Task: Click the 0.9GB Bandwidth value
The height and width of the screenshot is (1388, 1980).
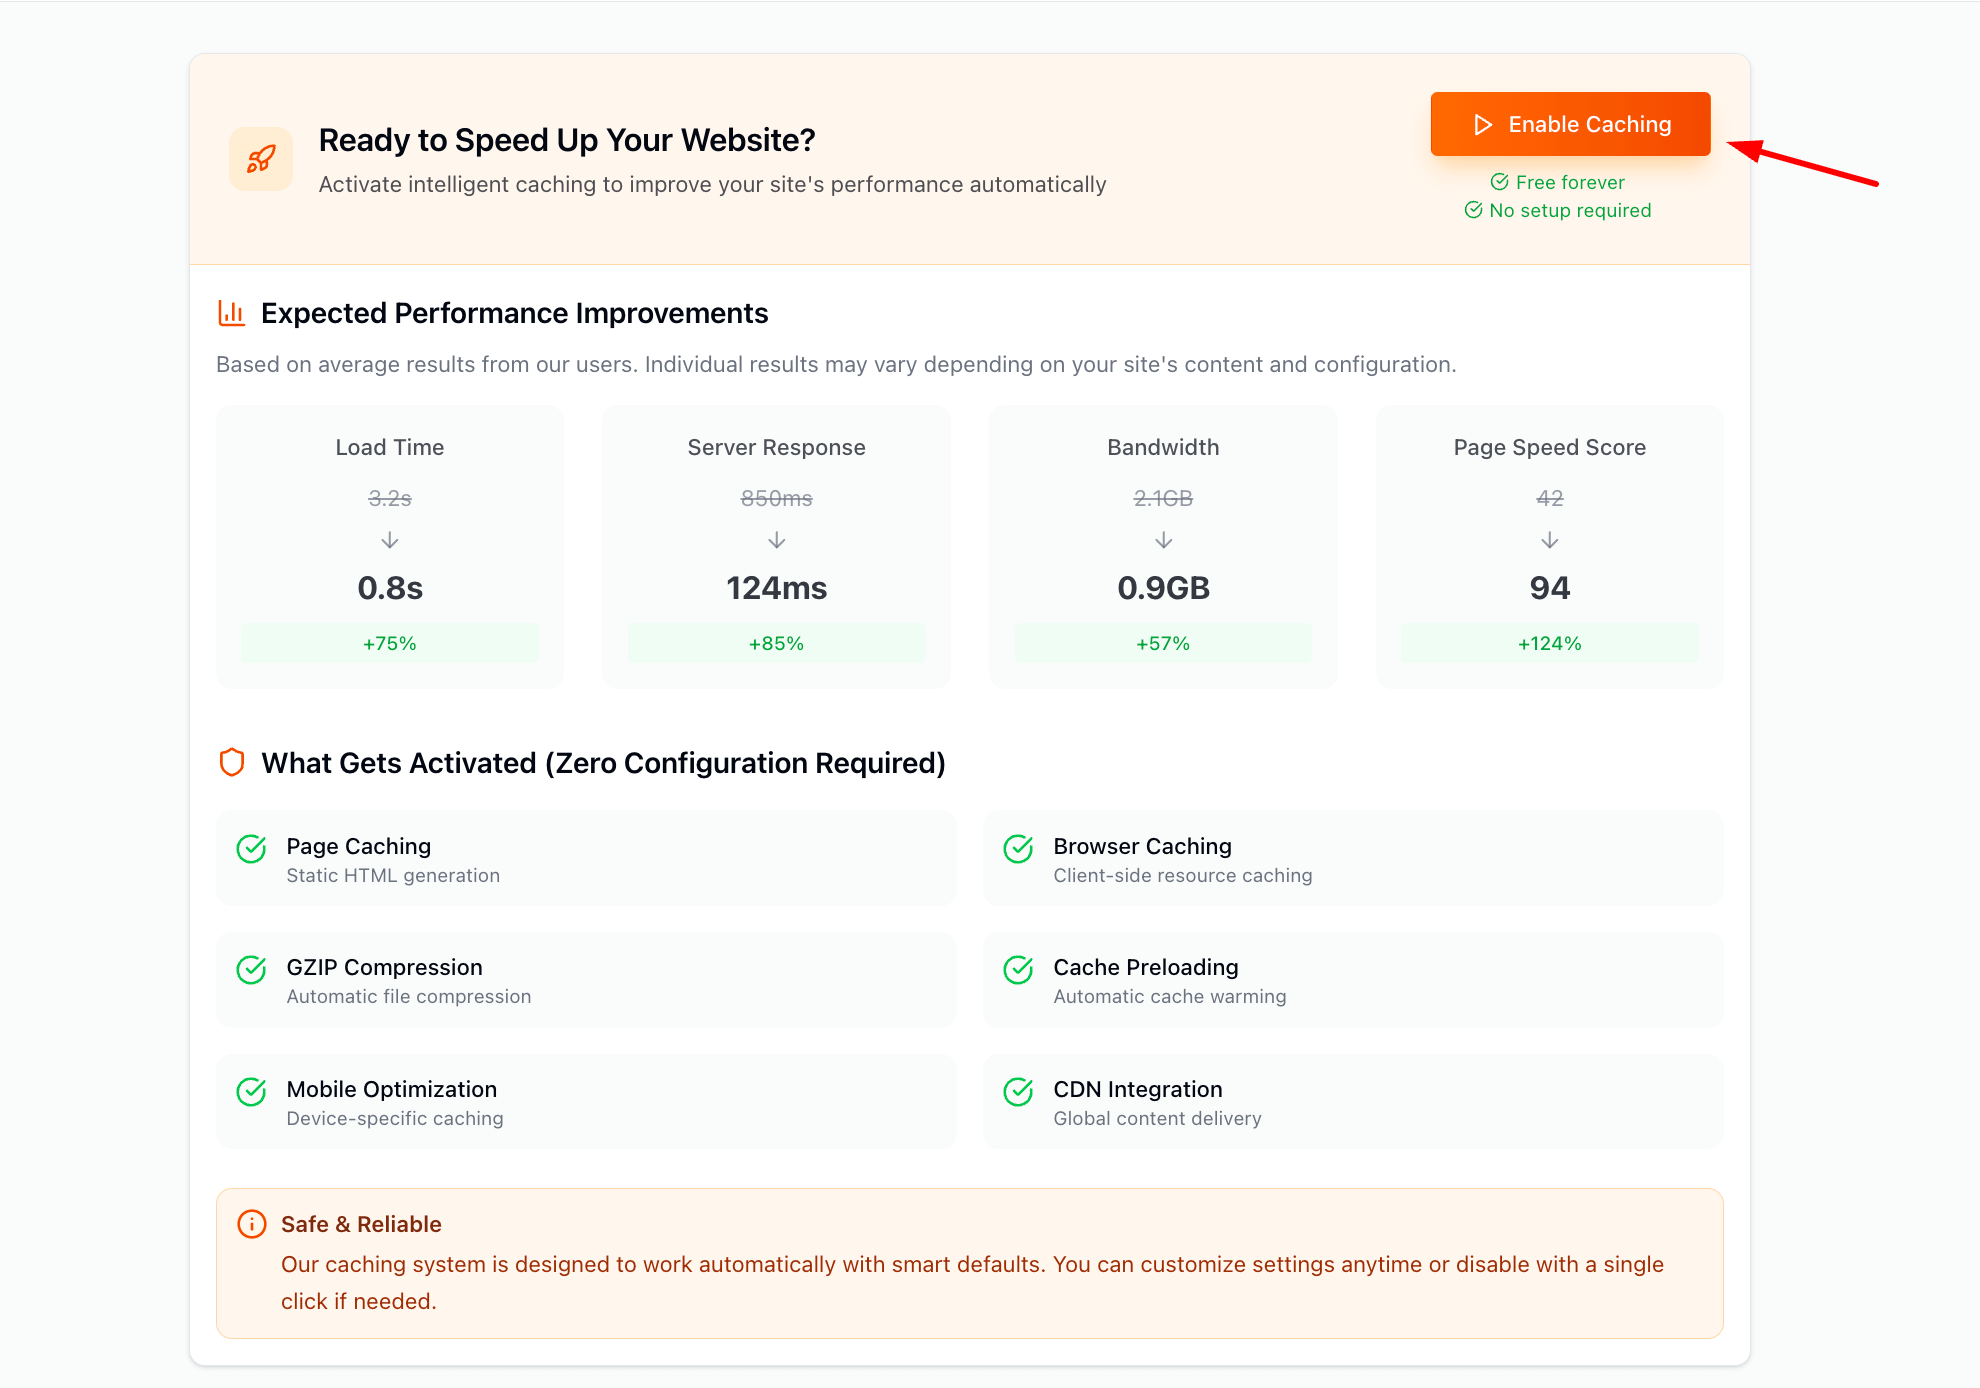Action: (x=1164, y=588)
